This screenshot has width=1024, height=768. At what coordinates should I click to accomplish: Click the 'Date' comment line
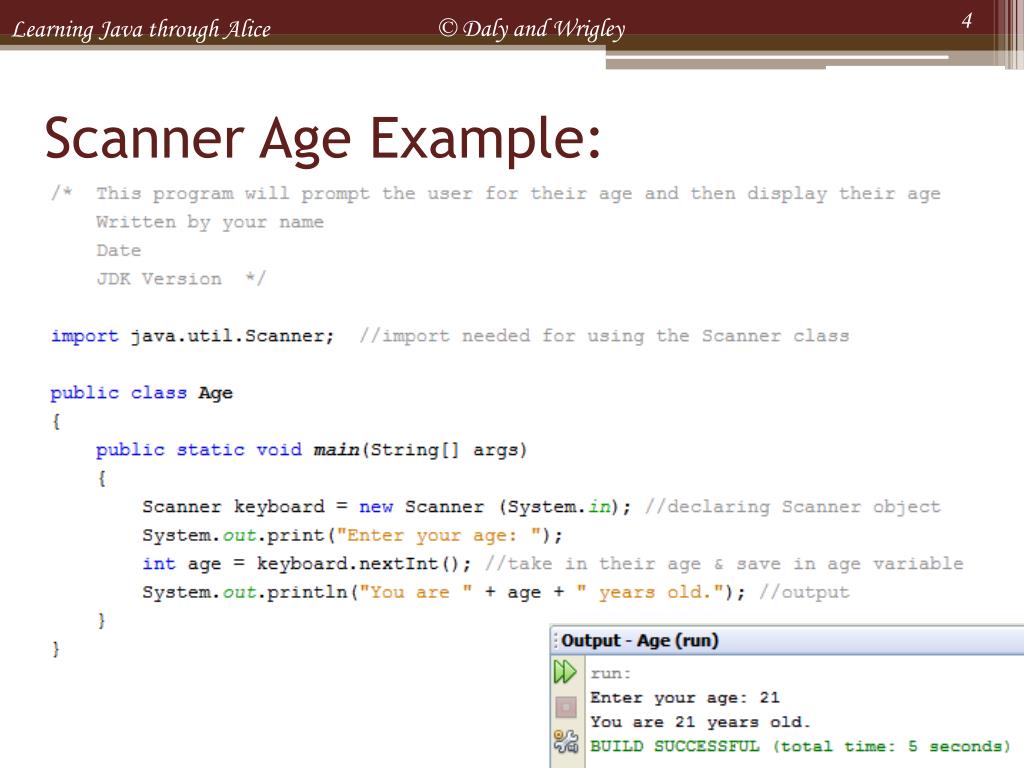(x=119, y=251)
